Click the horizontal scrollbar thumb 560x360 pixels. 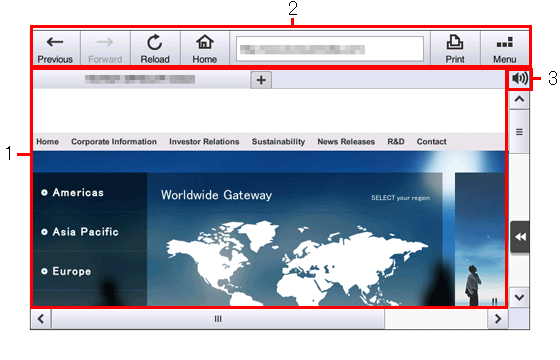click(x=218, y=319)
